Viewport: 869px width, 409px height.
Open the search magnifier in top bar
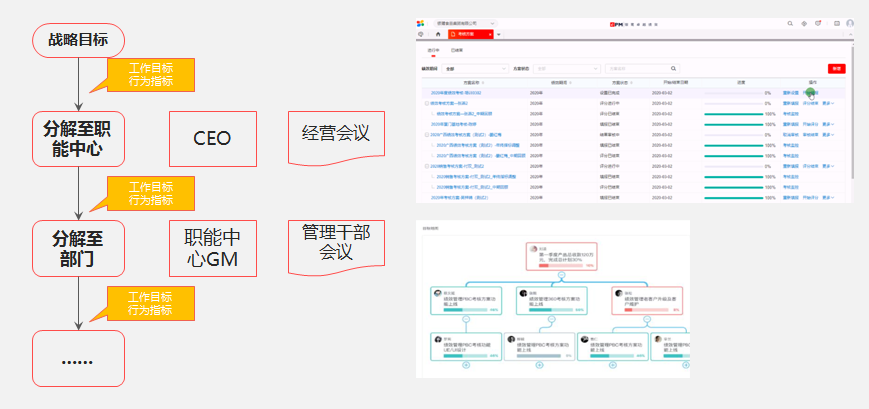(x=790, y=23)
